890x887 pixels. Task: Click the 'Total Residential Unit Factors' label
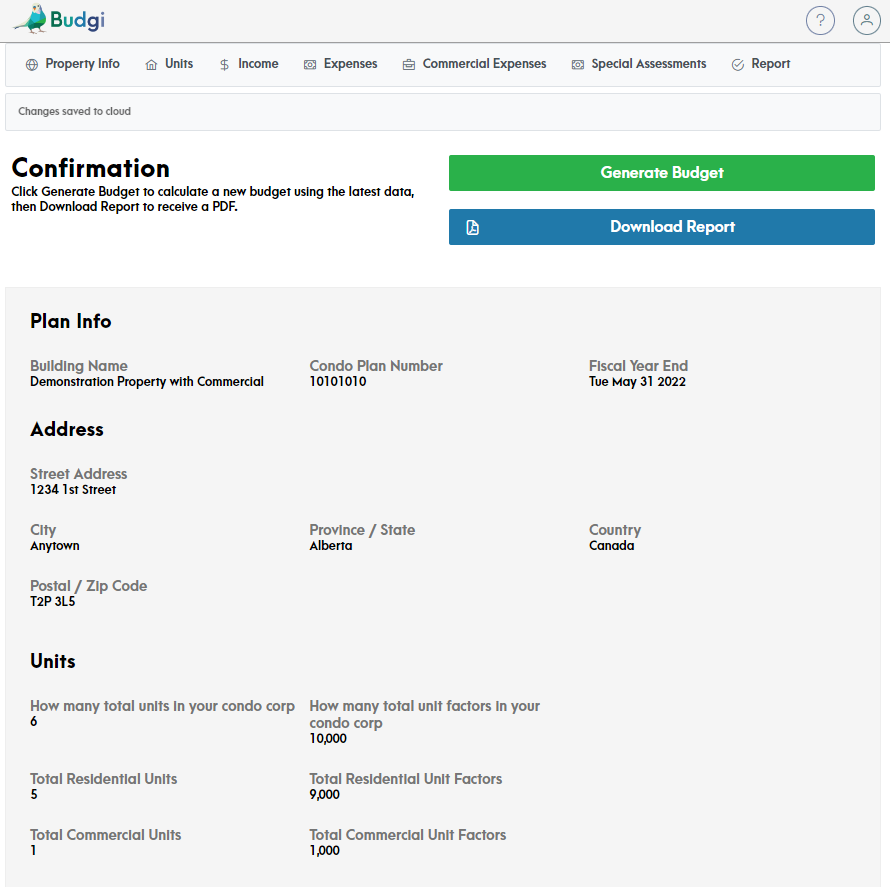tap(405, 779)
